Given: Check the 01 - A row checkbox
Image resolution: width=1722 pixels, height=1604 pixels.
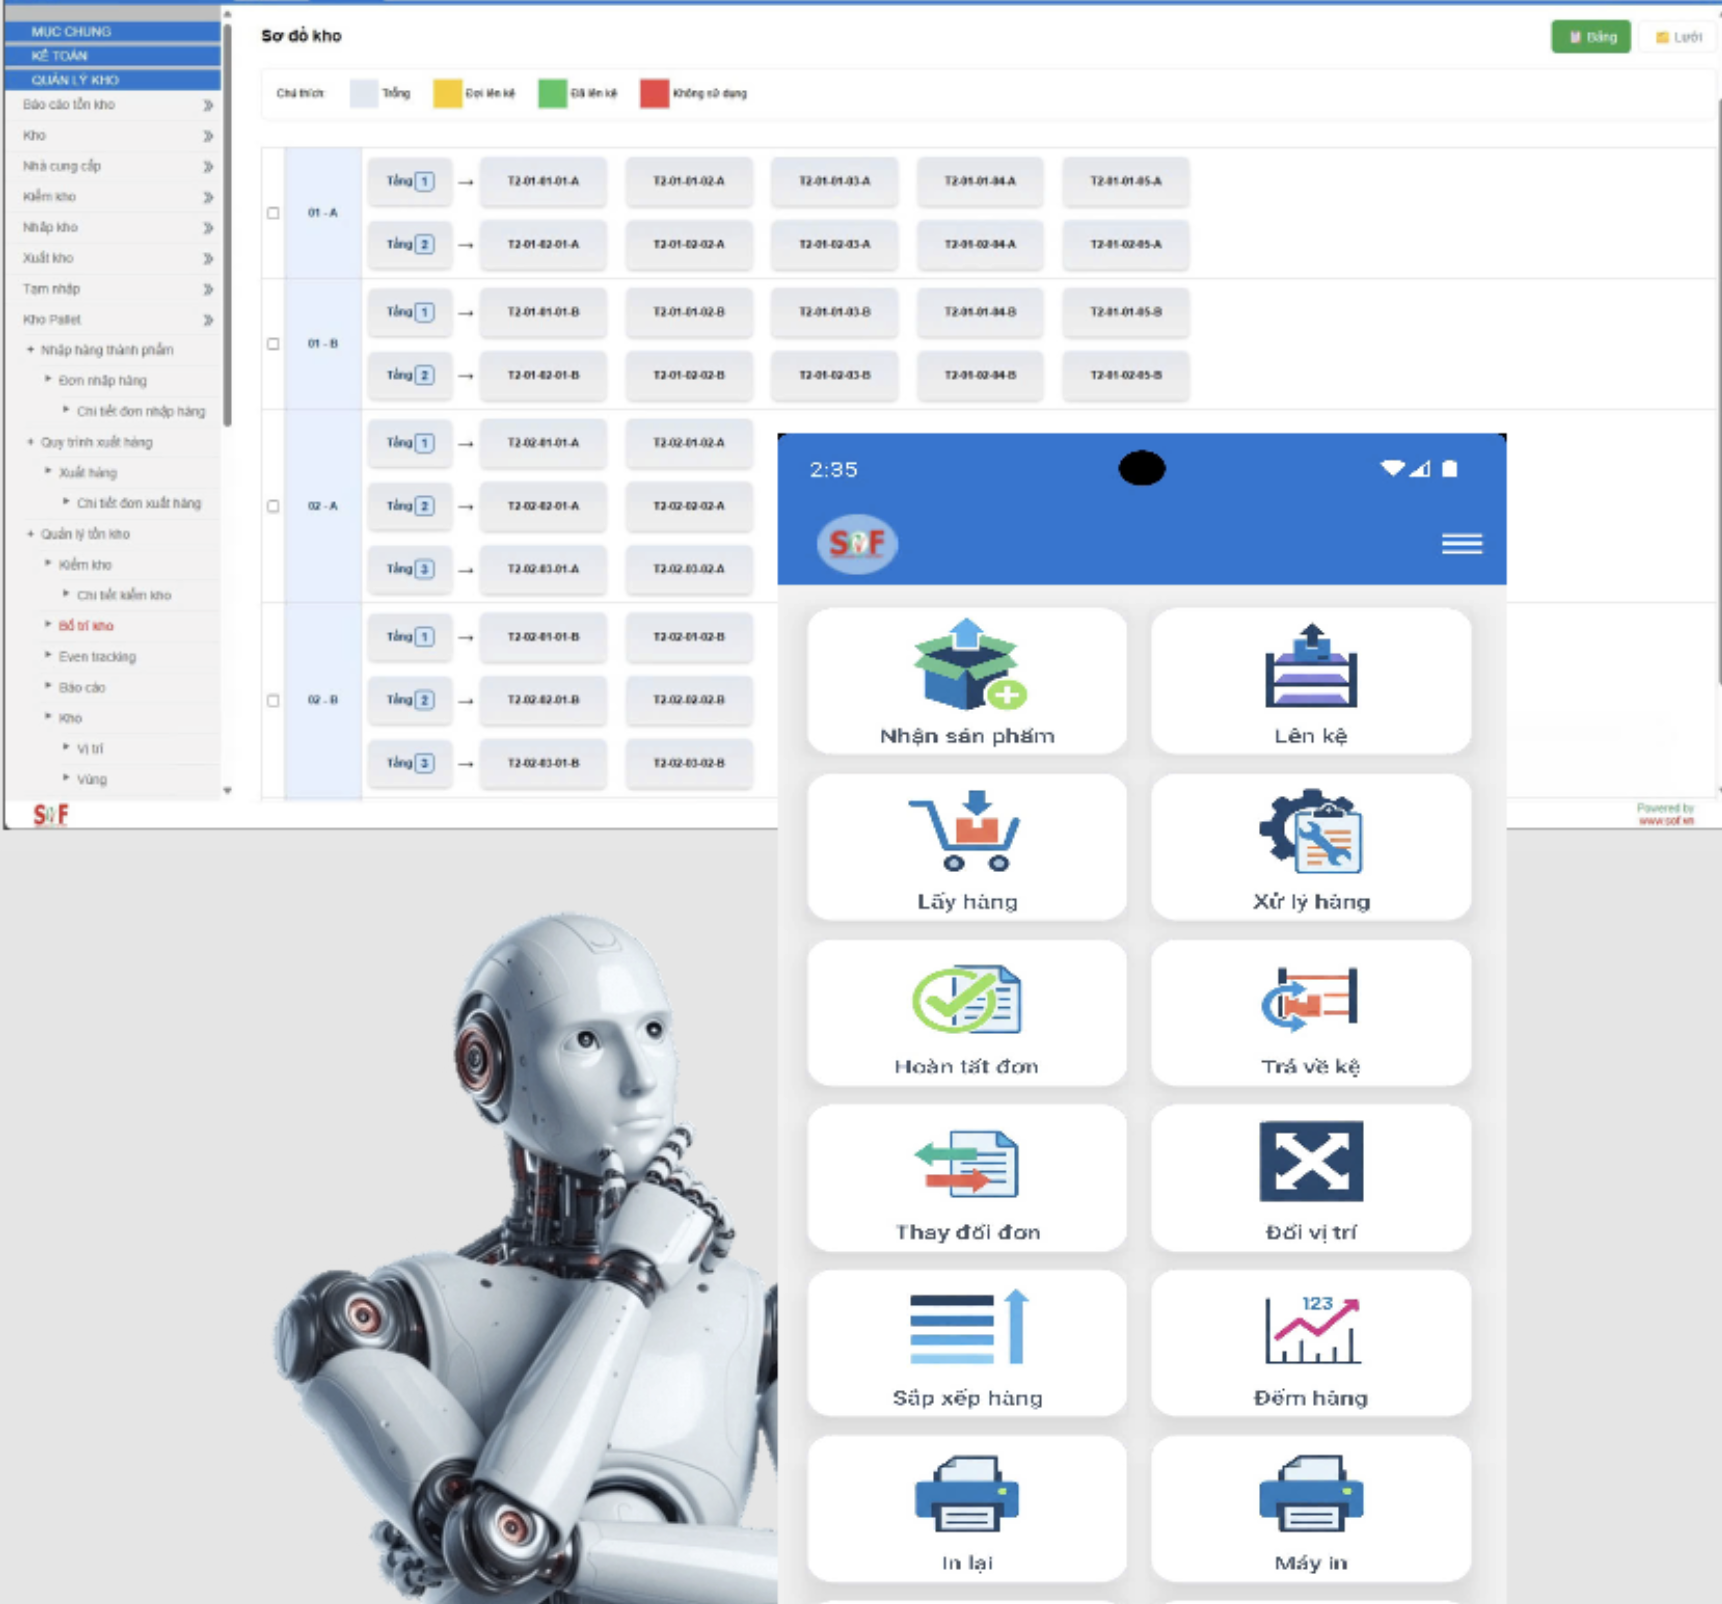Looking at the screenshot, I should coord(273,213).
